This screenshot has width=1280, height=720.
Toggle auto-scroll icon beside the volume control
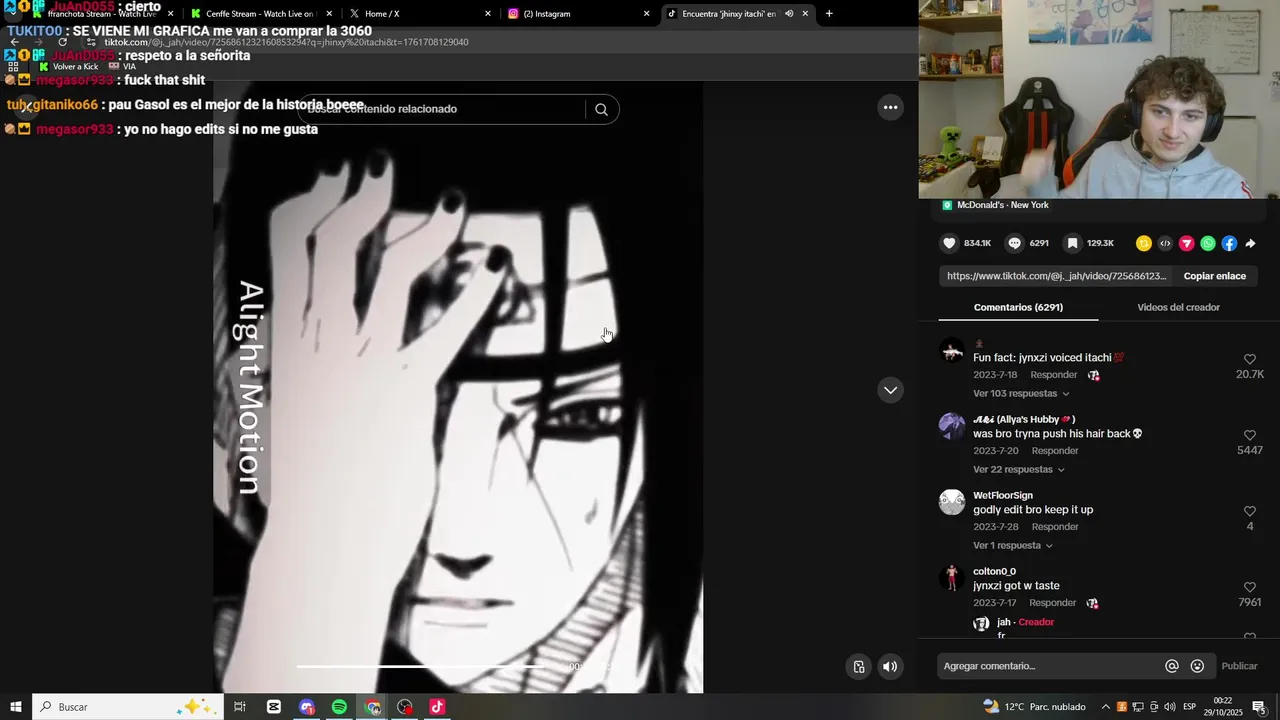pyautogui.click(x=858, y=667)
